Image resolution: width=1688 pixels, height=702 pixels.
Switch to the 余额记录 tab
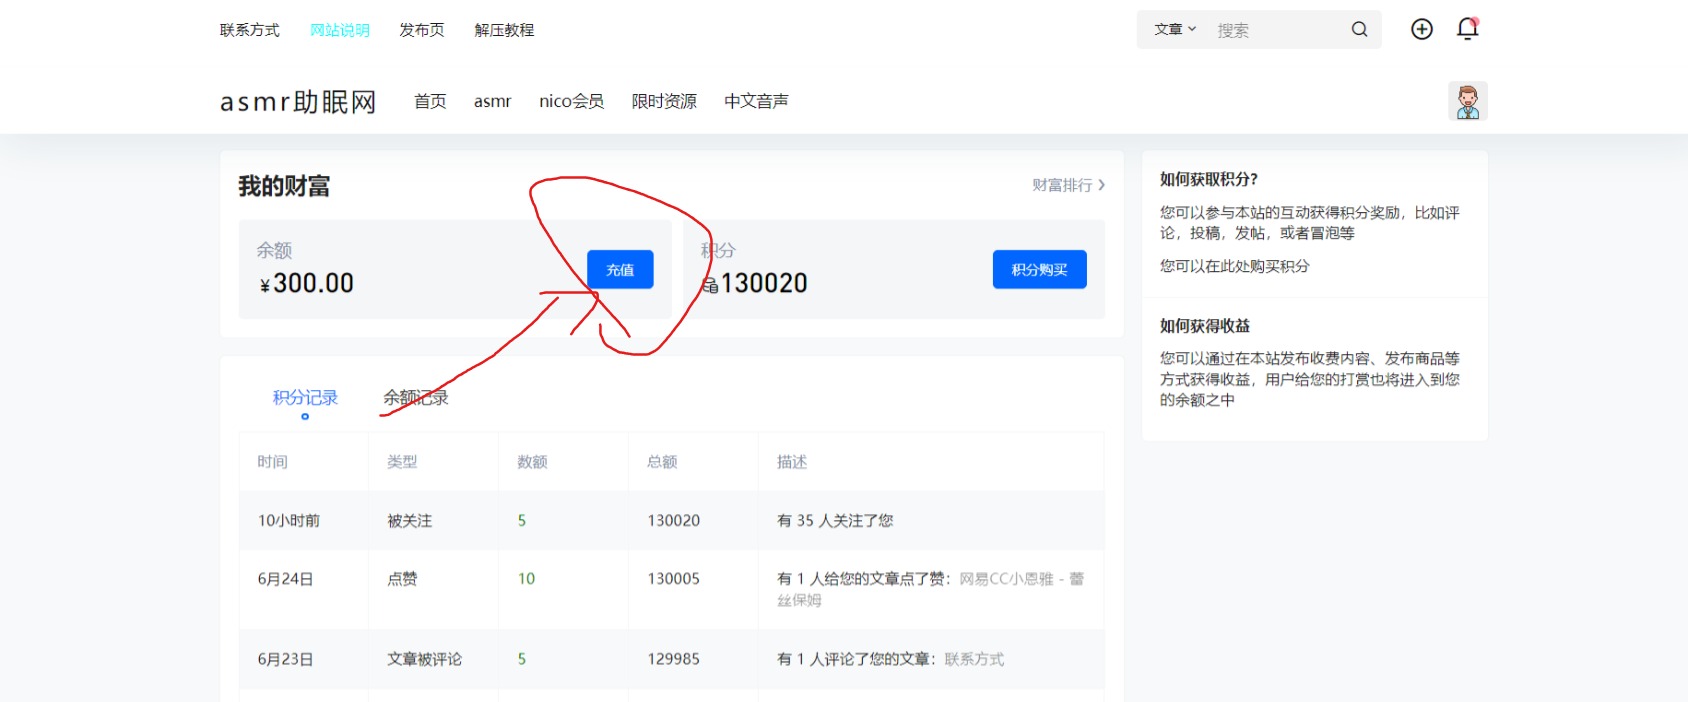coord(416,398)
